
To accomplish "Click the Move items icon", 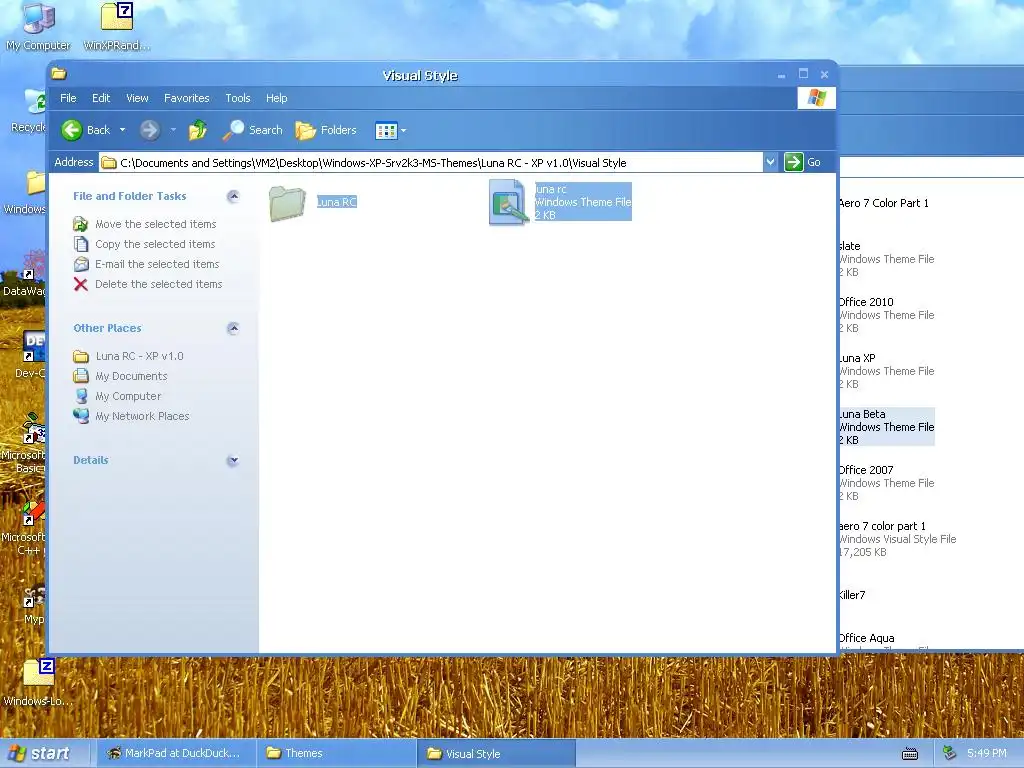I will (80, 224).
